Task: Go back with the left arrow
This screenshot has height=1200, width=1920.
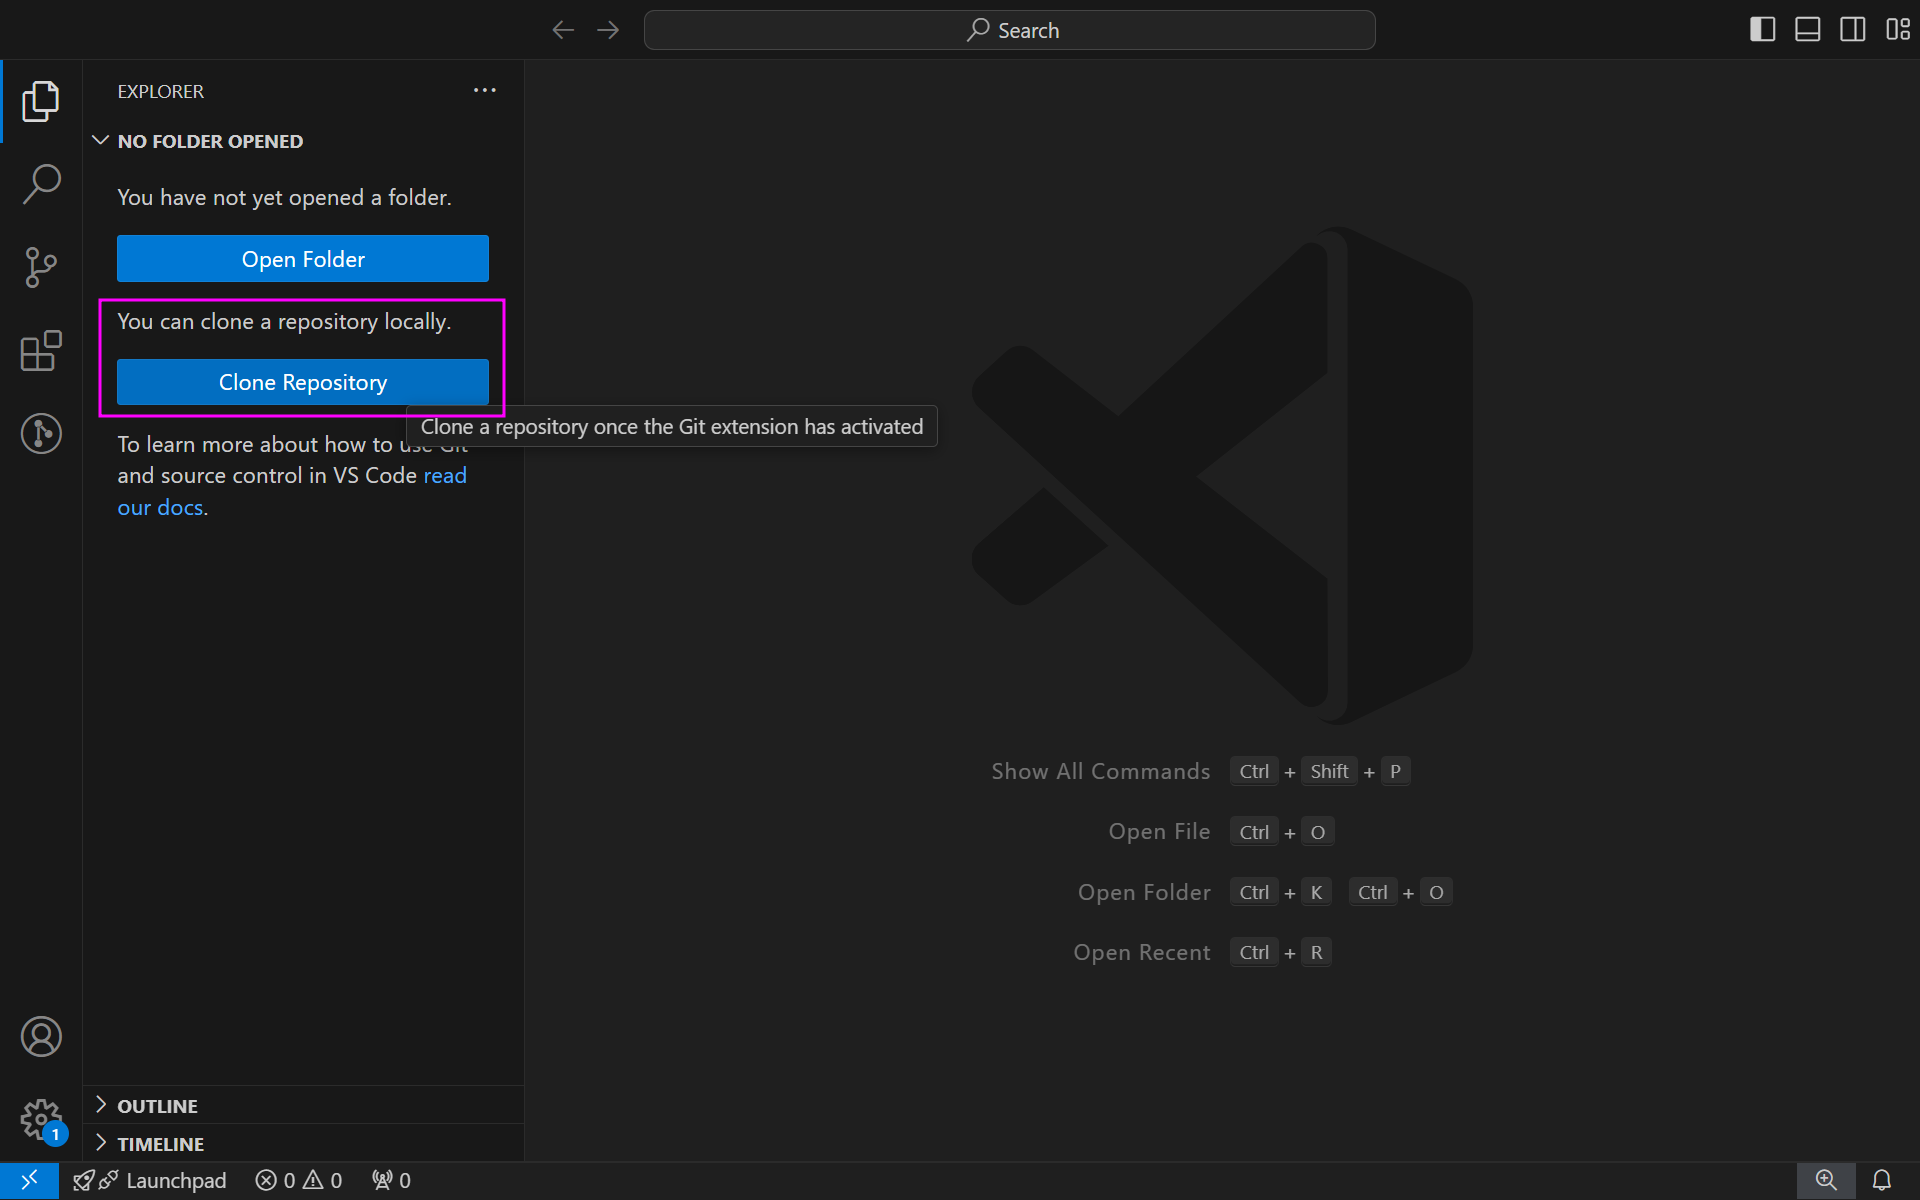Action: pos(563,30)
